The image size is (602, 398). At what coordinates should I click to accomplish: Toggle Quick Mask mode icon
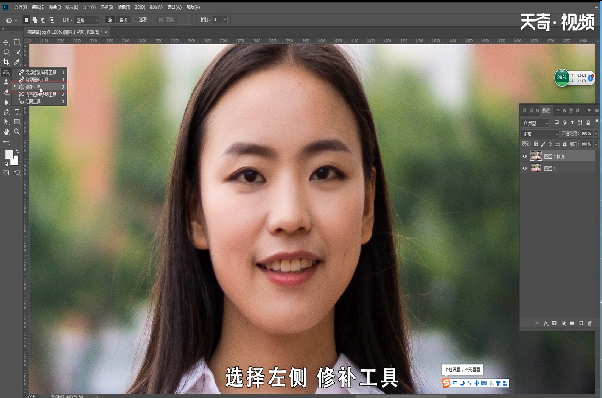point(6,173)
